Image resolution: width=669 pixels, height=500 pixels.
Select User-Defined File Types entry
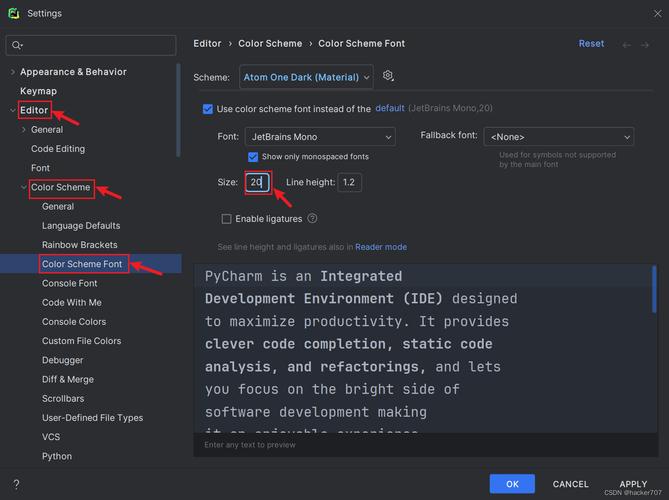pyautogui.click(x=93, y=417)
